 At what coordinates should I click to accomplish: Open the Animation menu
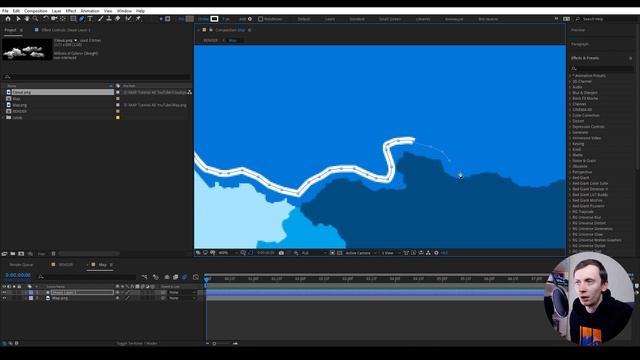90,11
